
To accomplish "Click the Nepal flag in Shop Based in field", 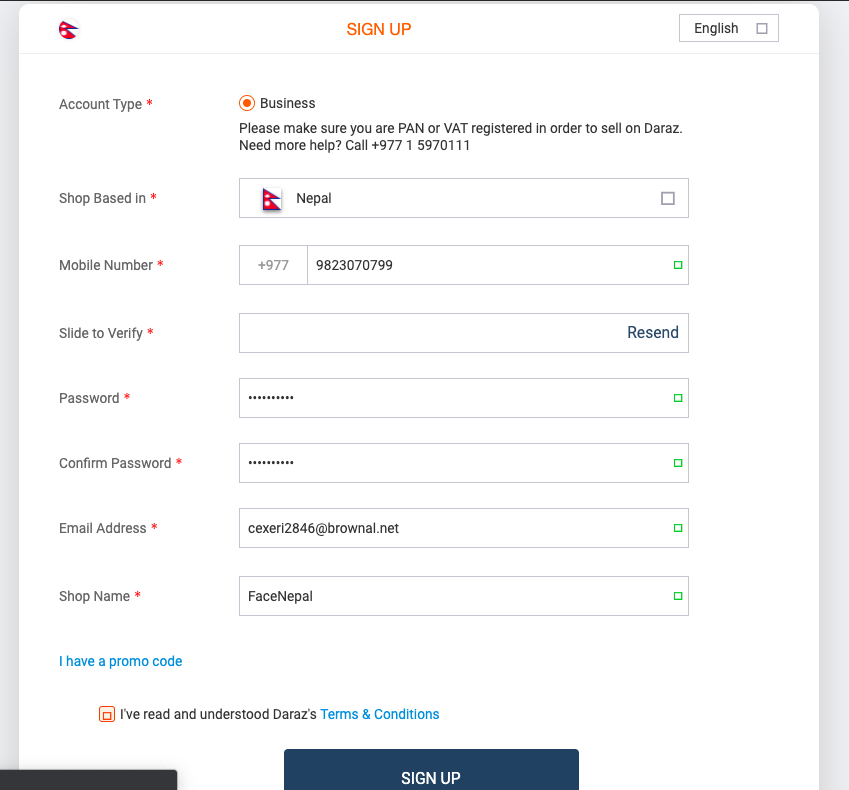I will (x=272, y=199).
